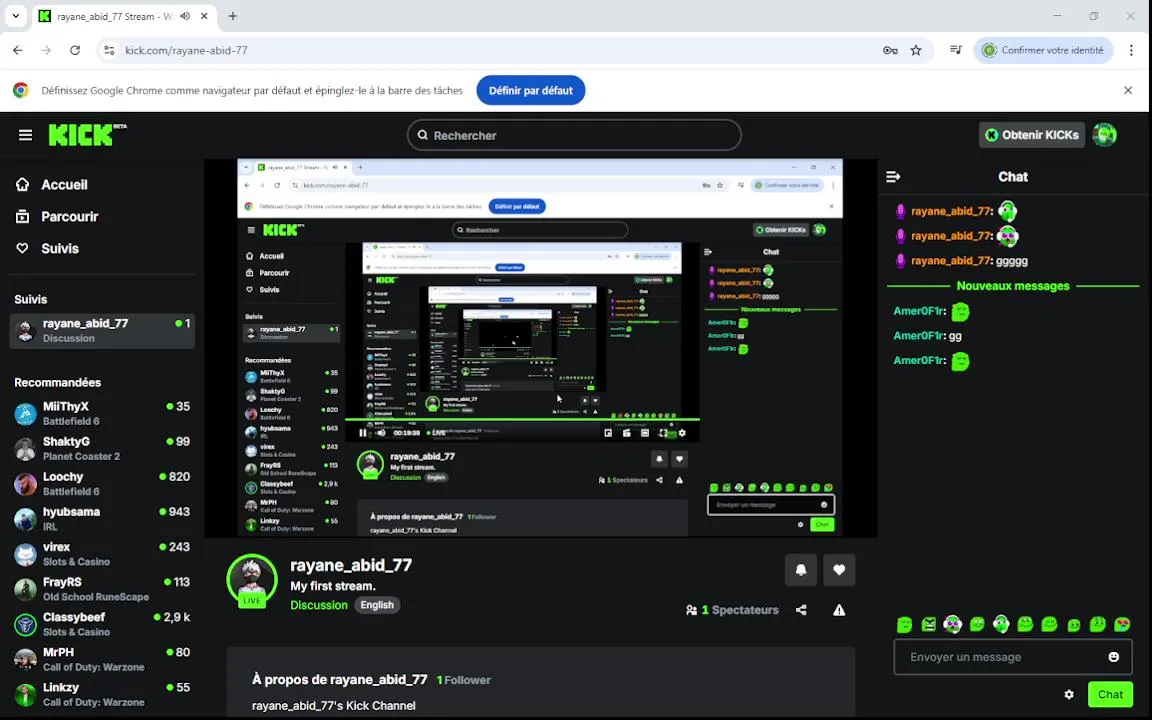This screenshot has width=1152, height=720.
Task: Open Parcourir in the sidebar
Action: tap(57, 217)
